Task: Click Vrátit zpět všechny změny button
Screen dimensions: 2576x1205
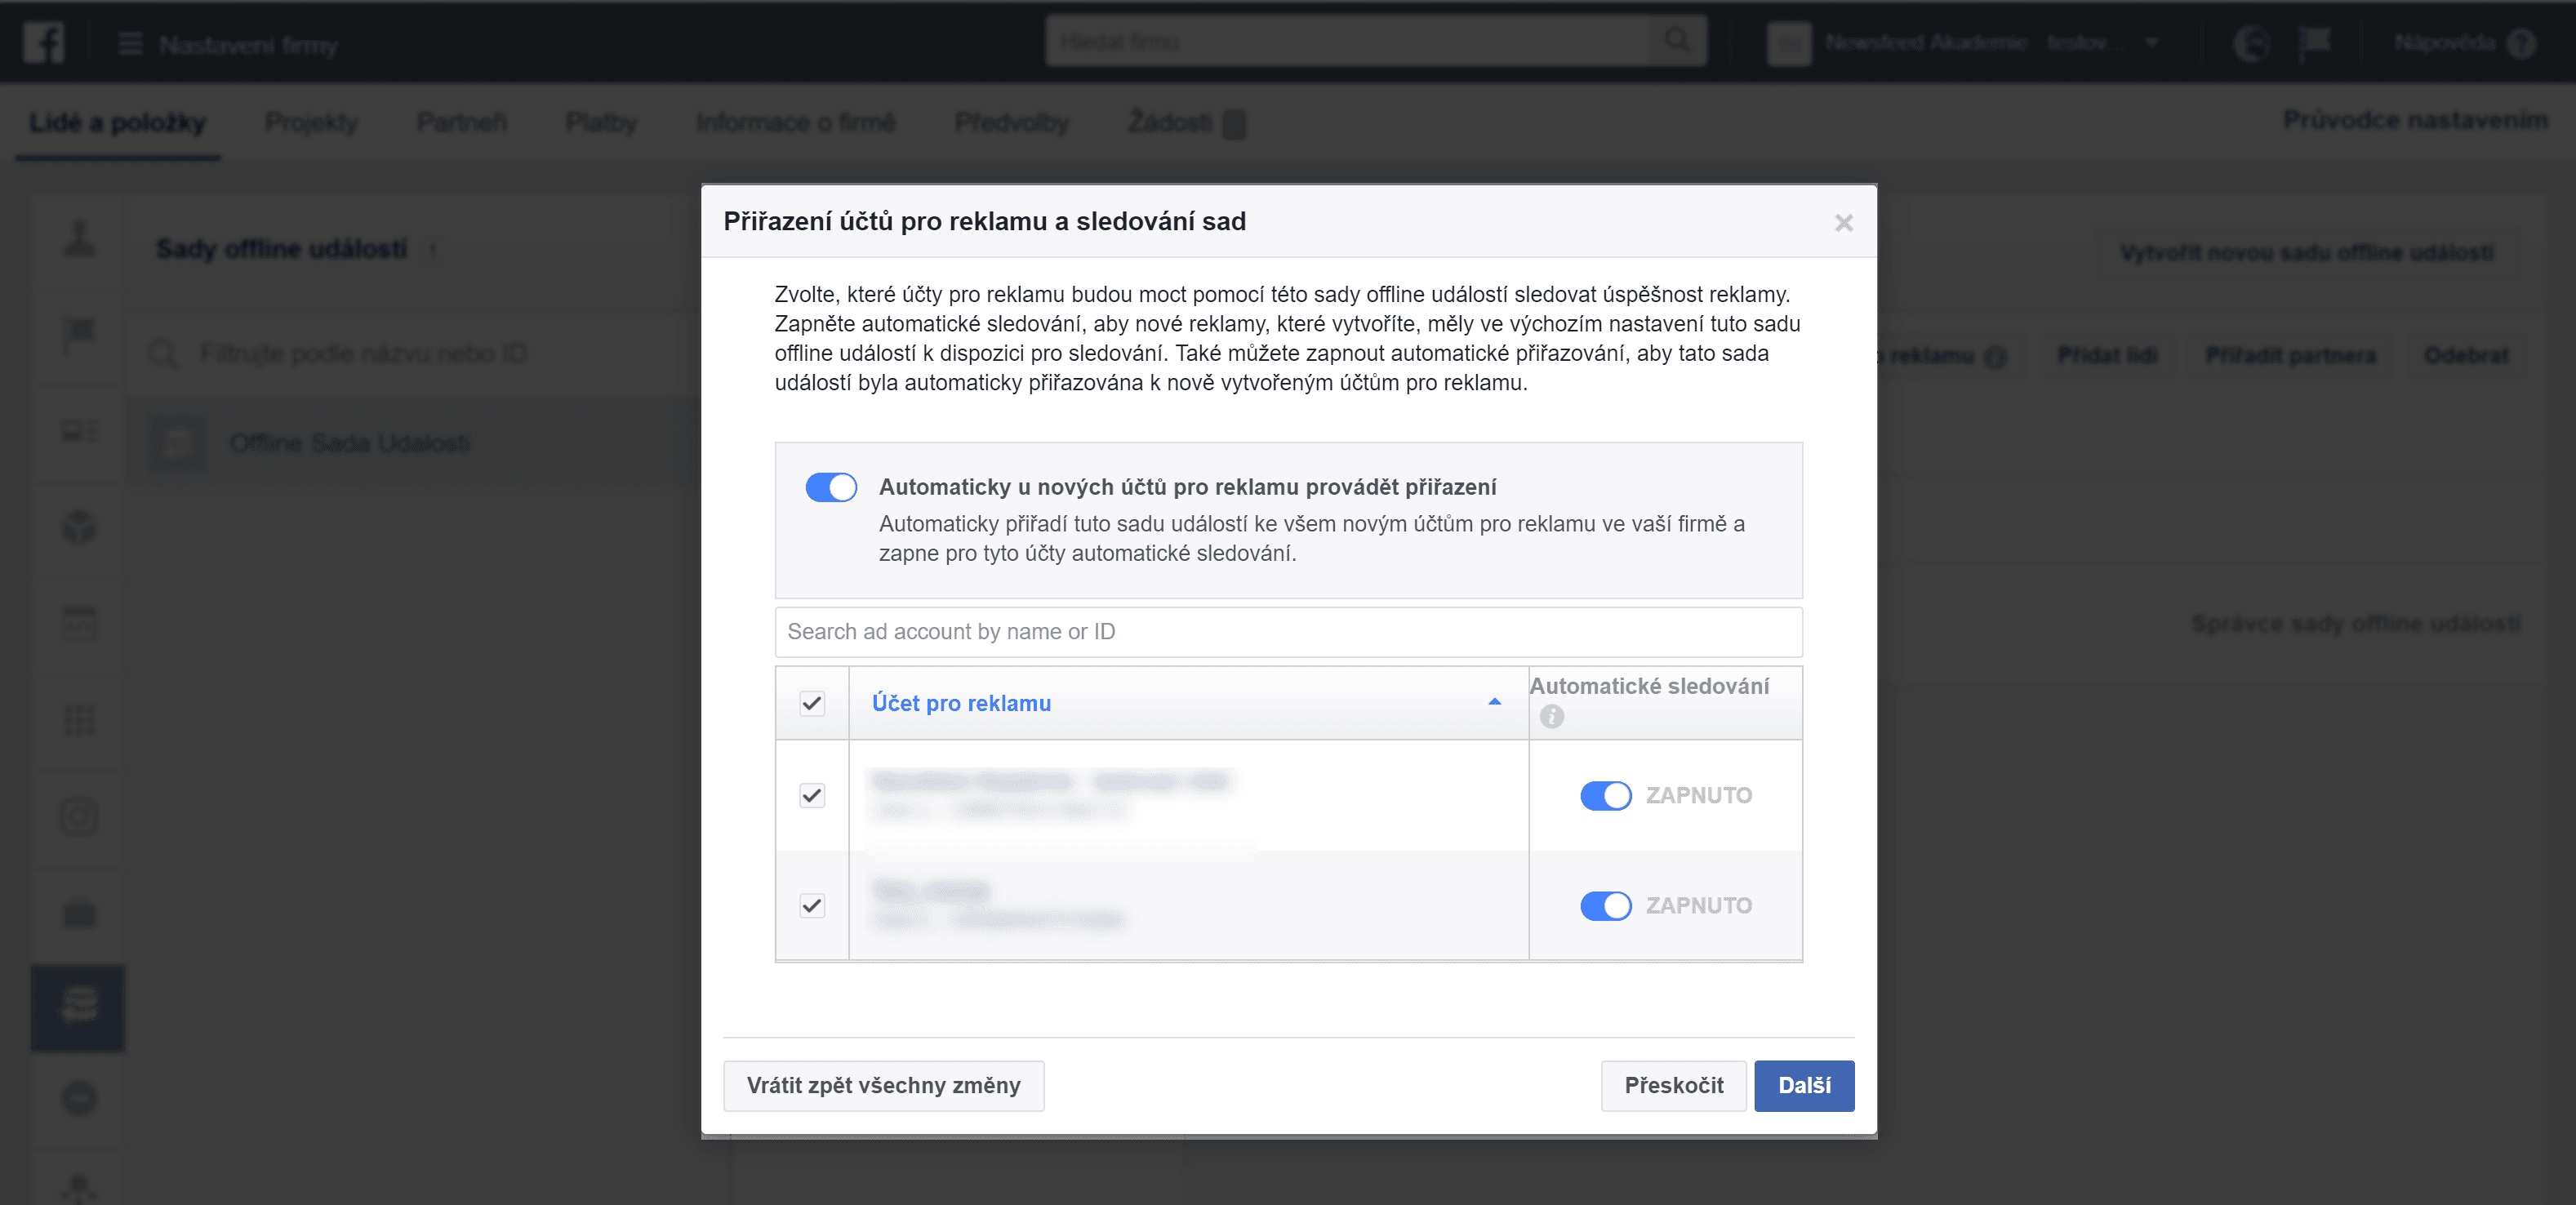Action: tap(883, 1085)
